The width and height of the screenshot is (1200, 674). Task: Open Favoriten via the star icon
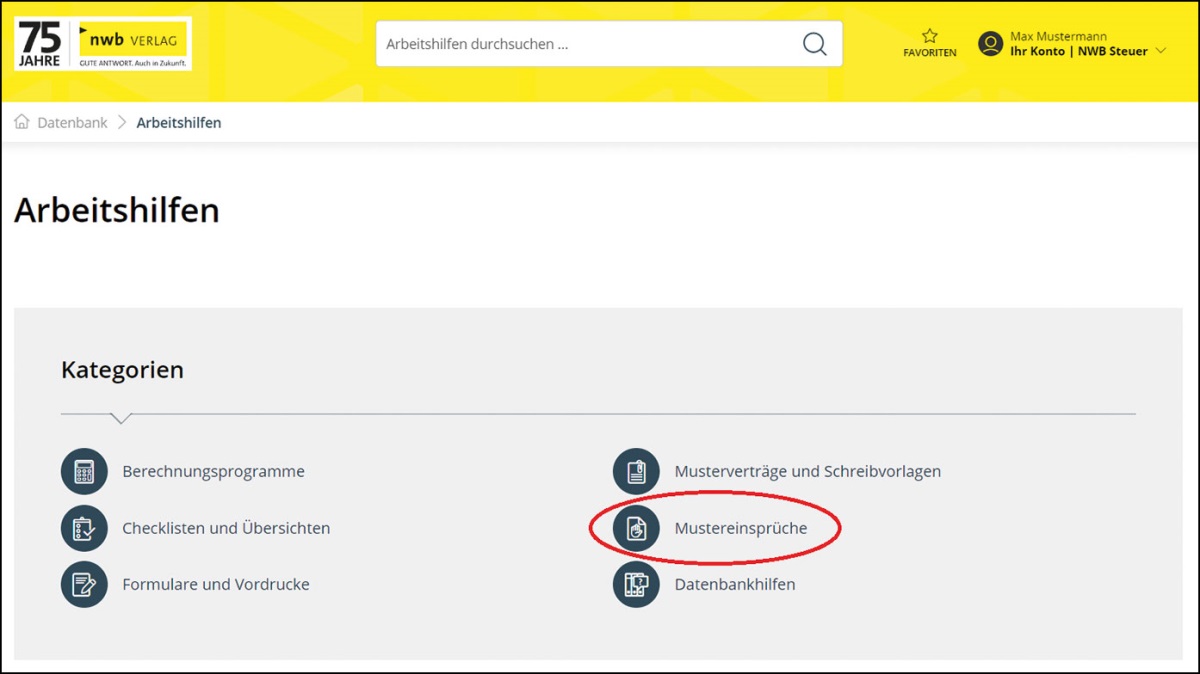coord(929,37)
